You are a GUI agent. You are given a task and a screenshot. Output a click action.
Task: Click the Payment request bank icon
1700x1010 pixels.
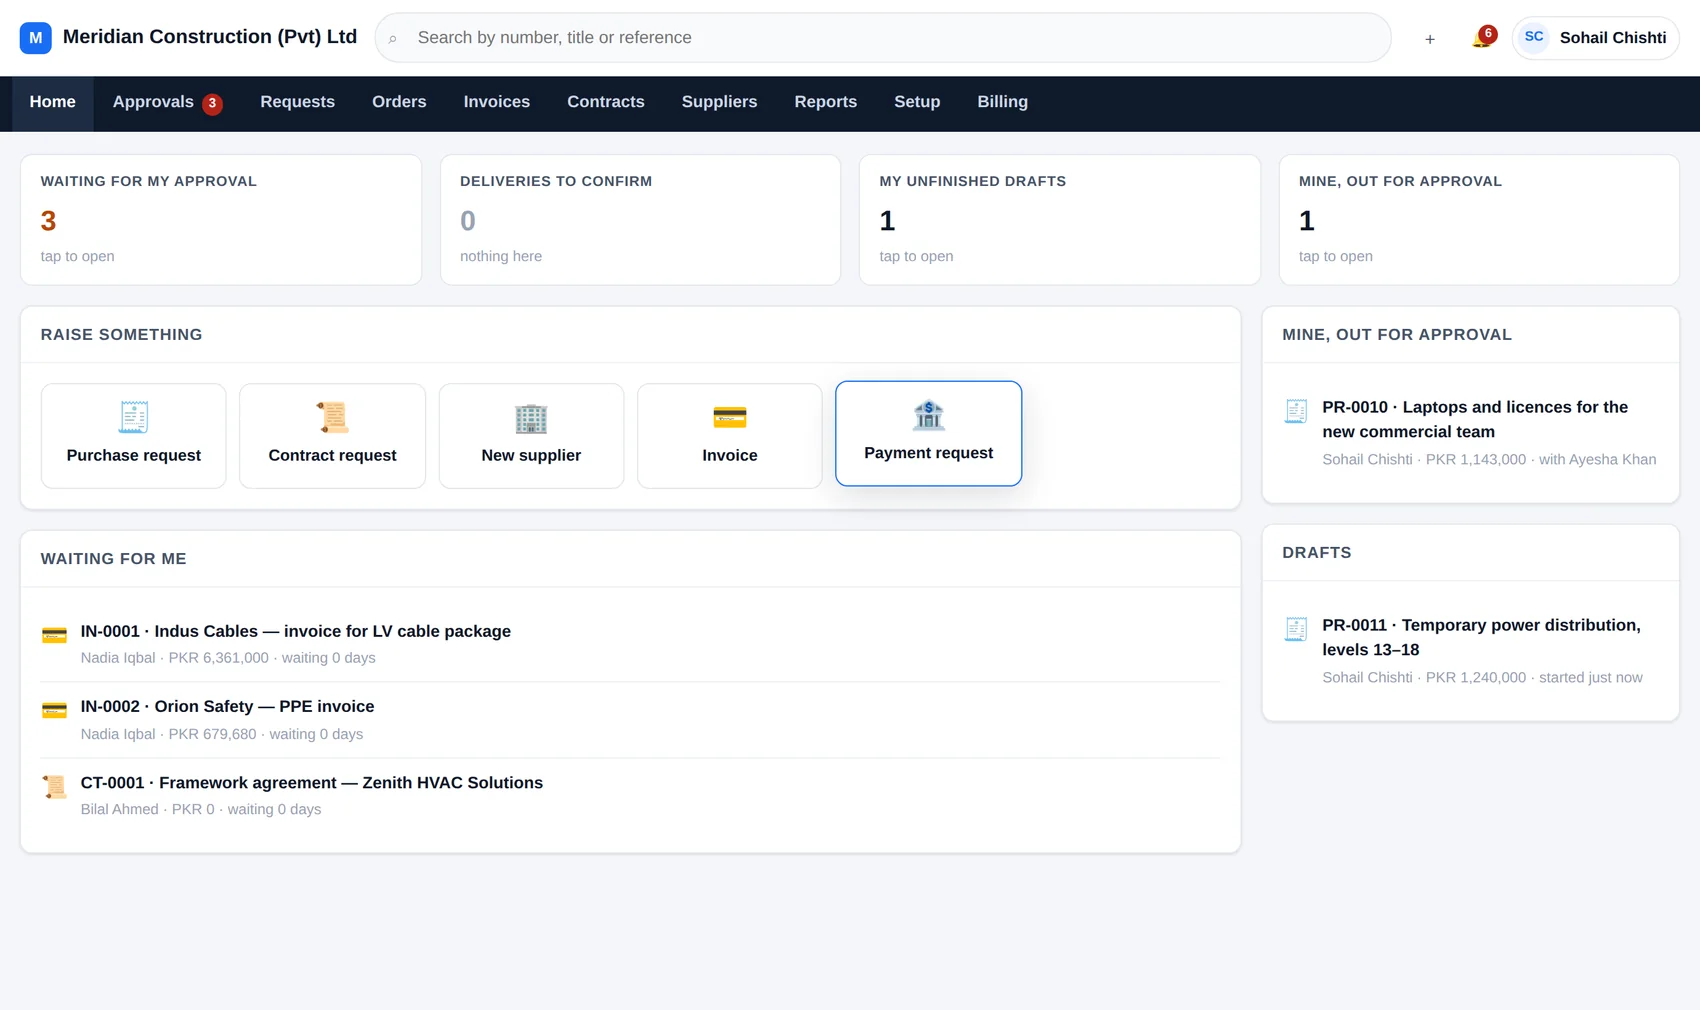point(928,415)
